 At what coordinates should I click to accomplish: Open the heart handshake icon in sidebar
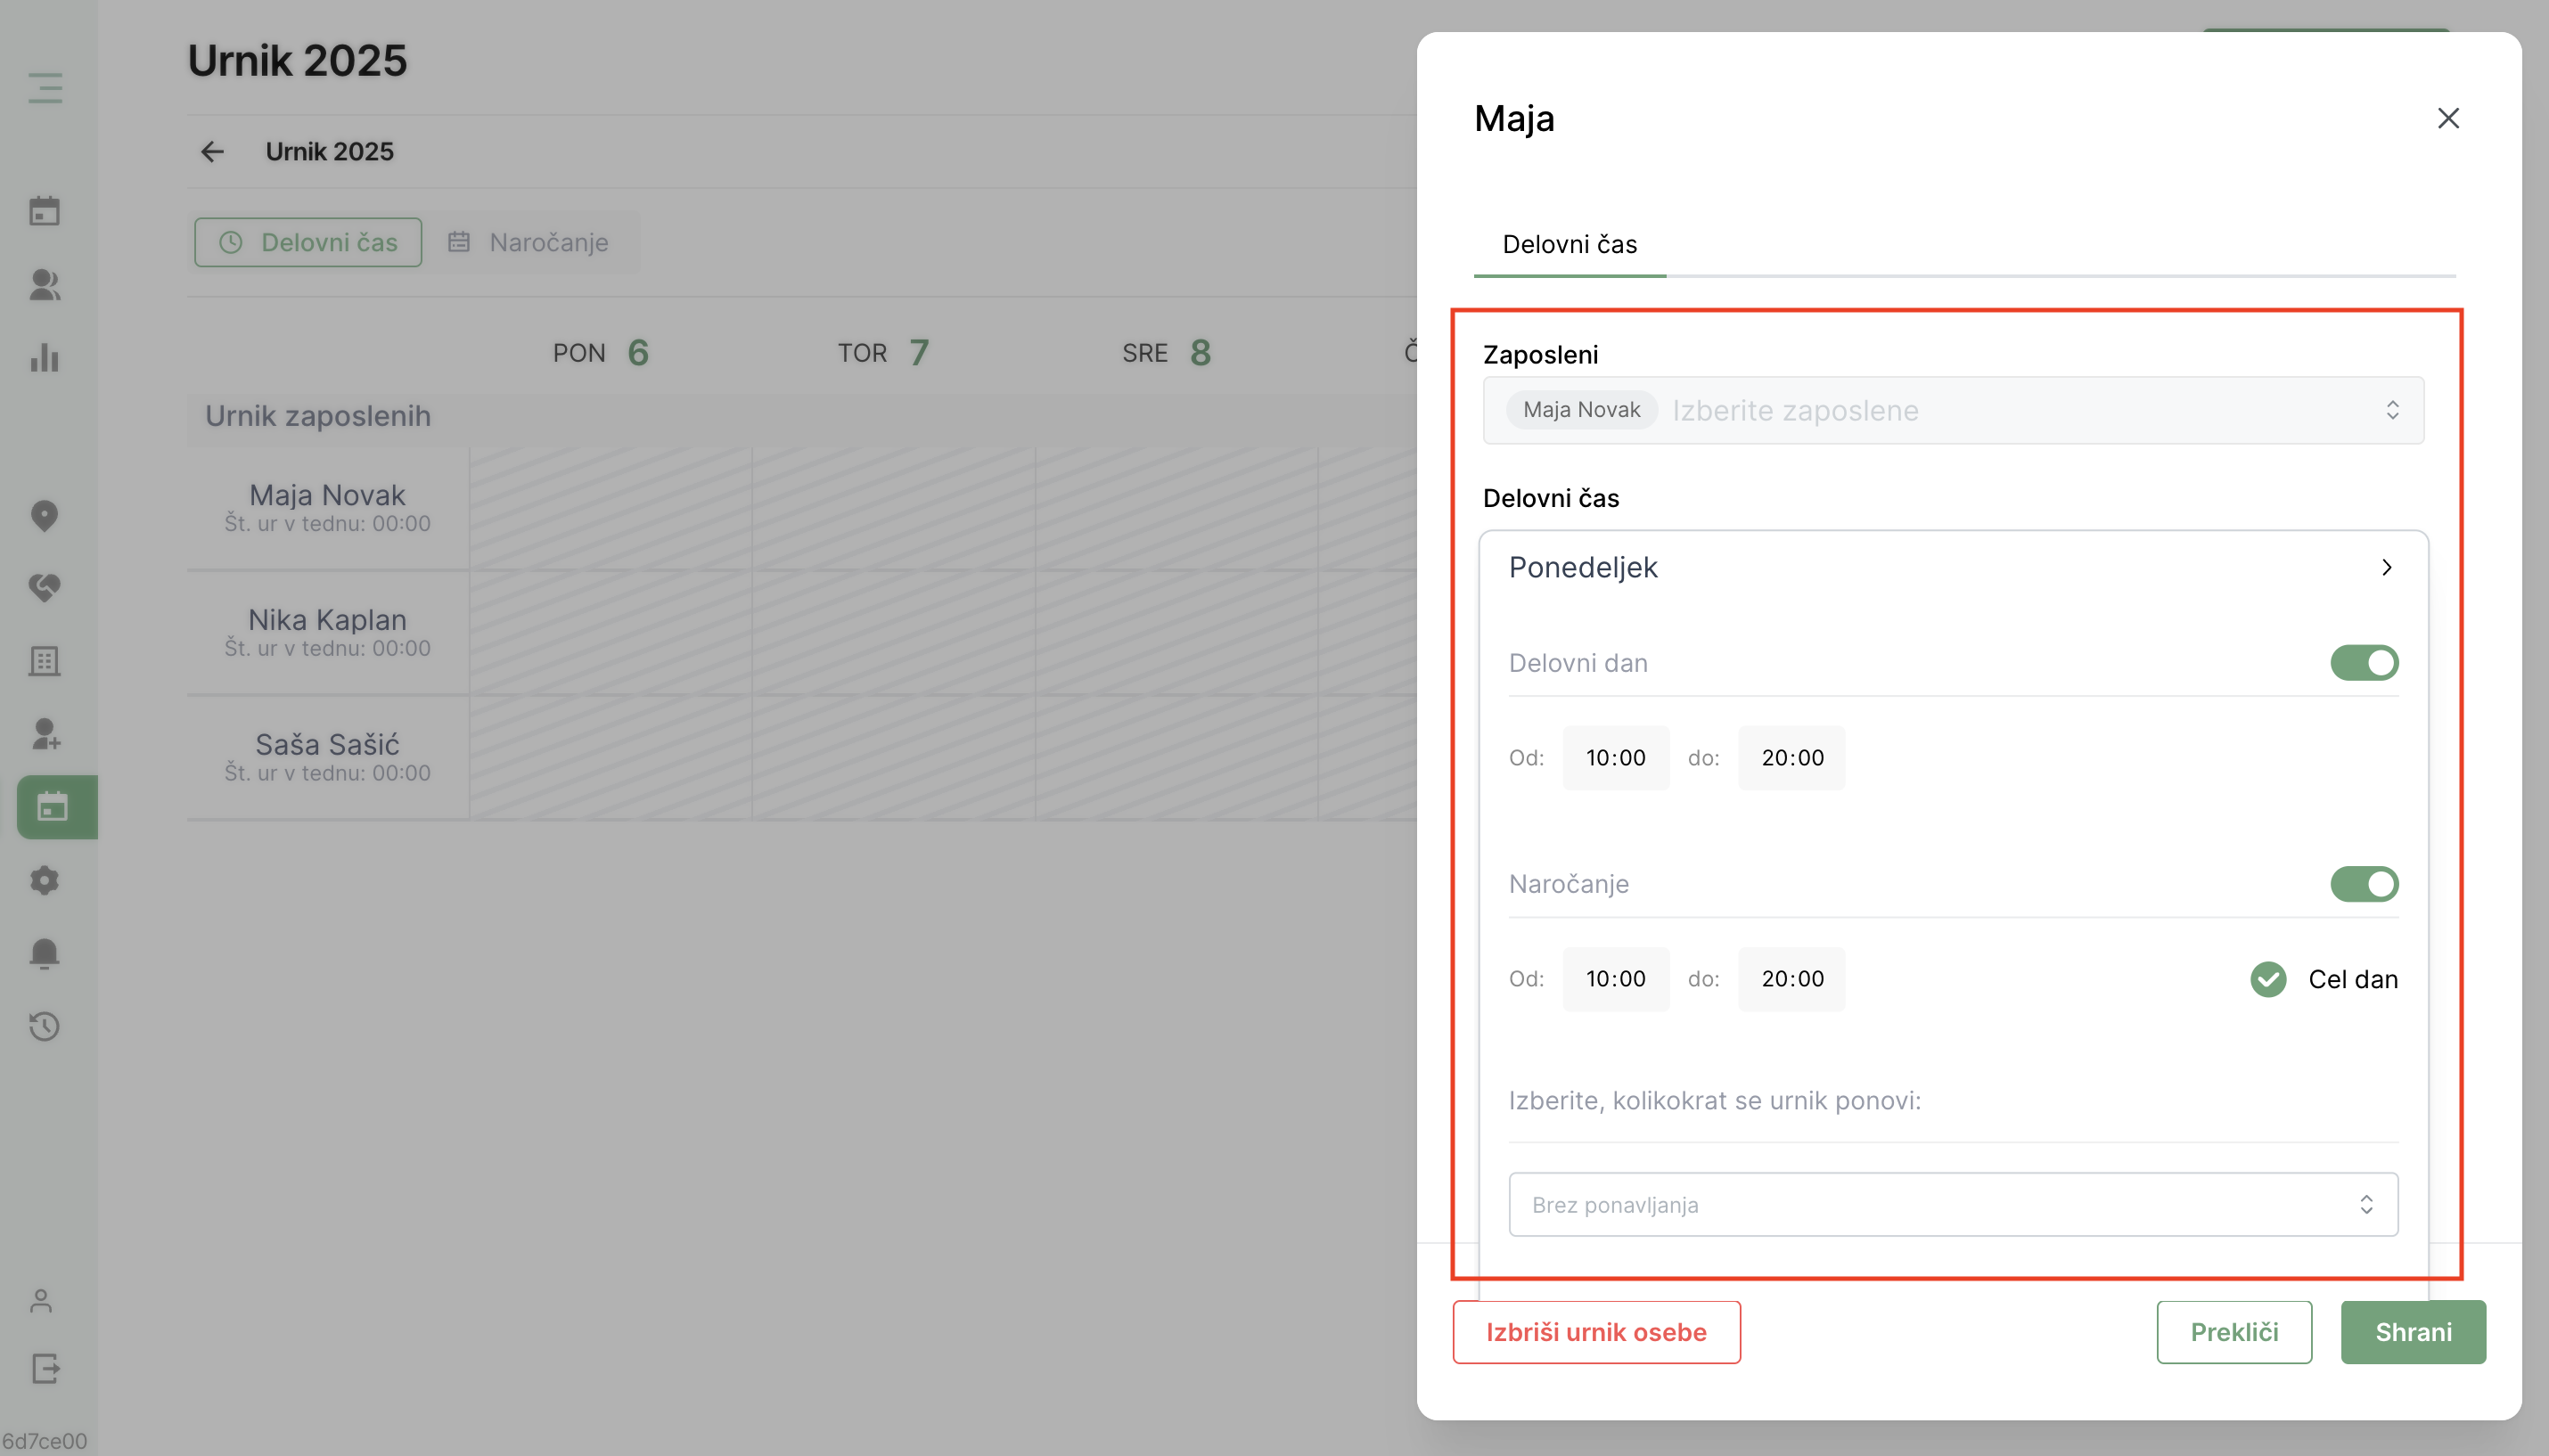pos(45,588)
